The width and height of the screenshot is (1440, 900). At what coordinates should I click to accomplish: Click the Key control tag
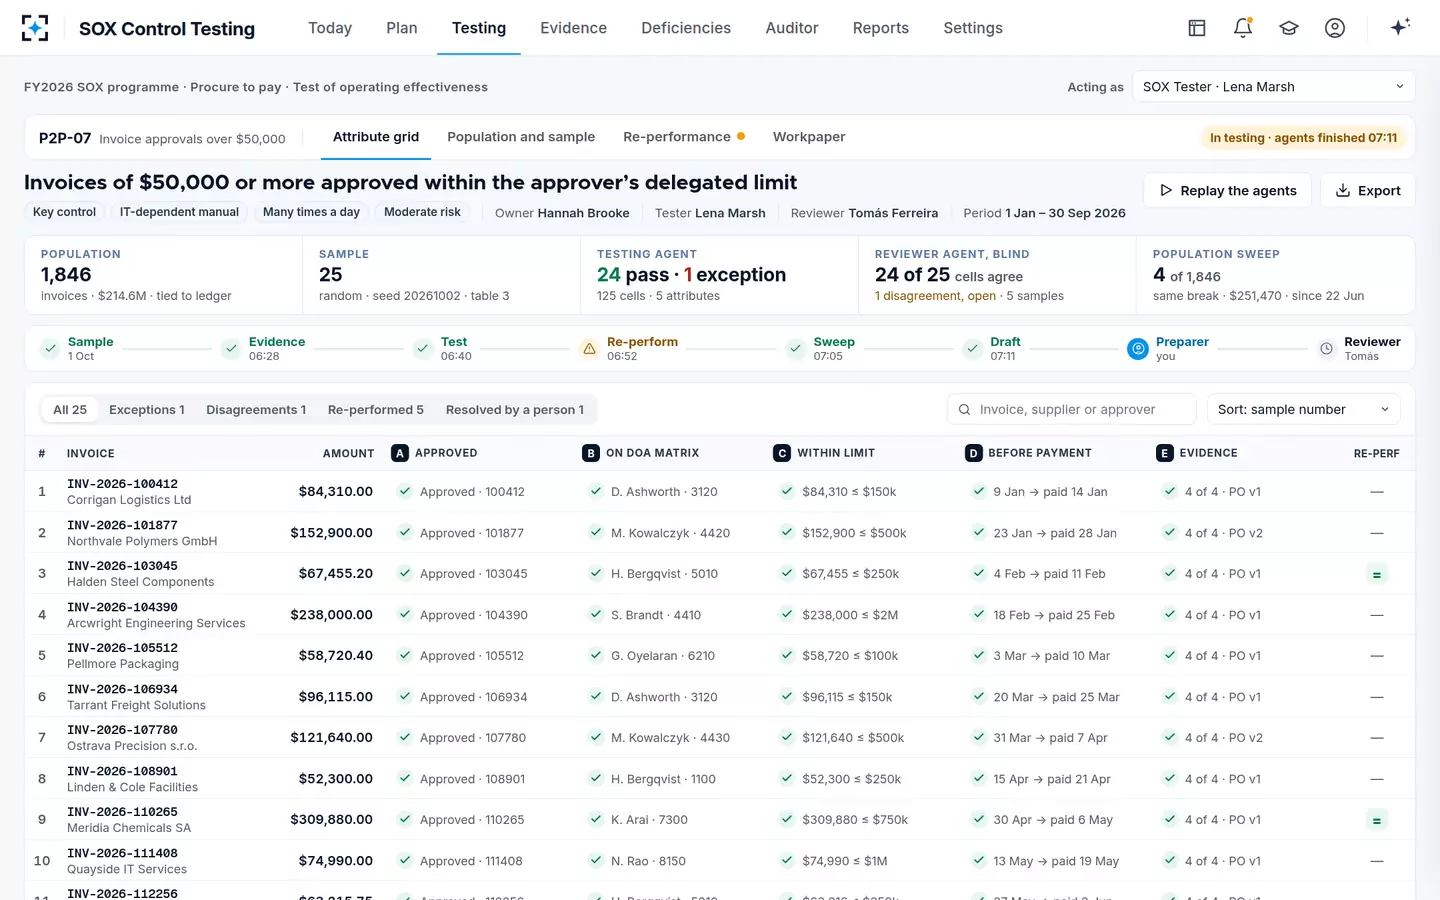click(x=64, y=212)
